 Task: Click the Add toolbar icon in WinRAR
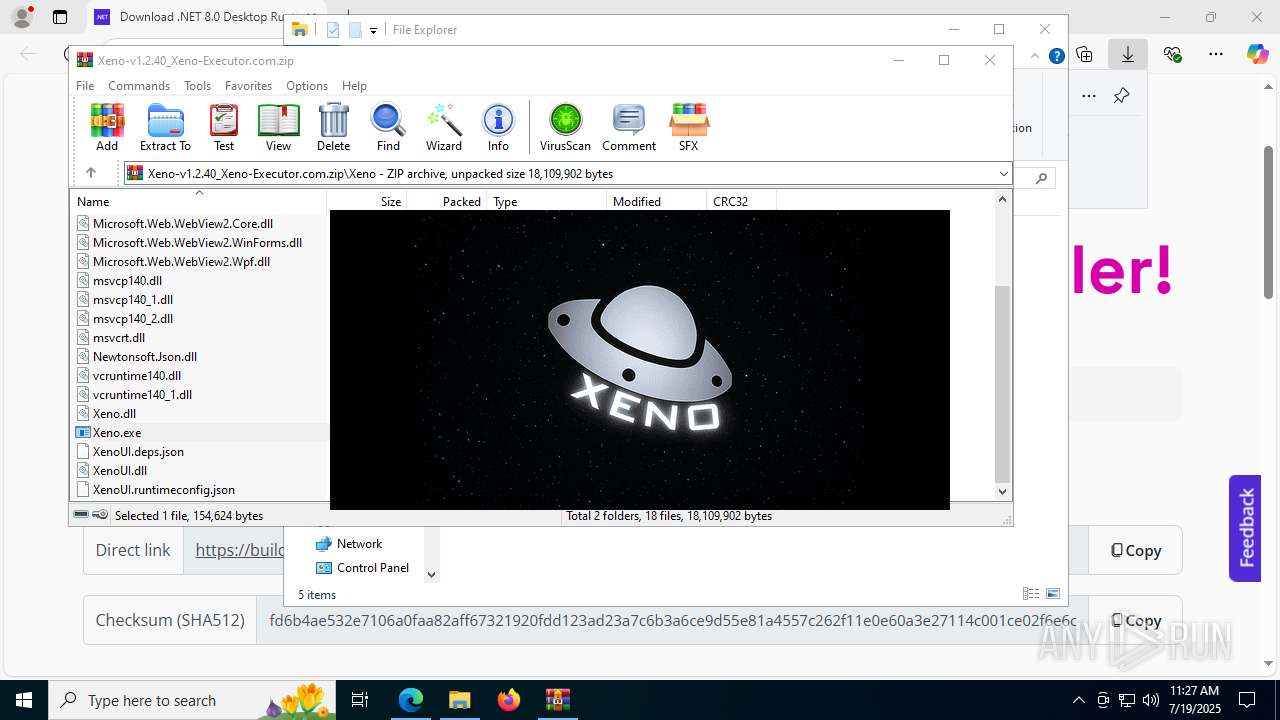click(107, 127)
